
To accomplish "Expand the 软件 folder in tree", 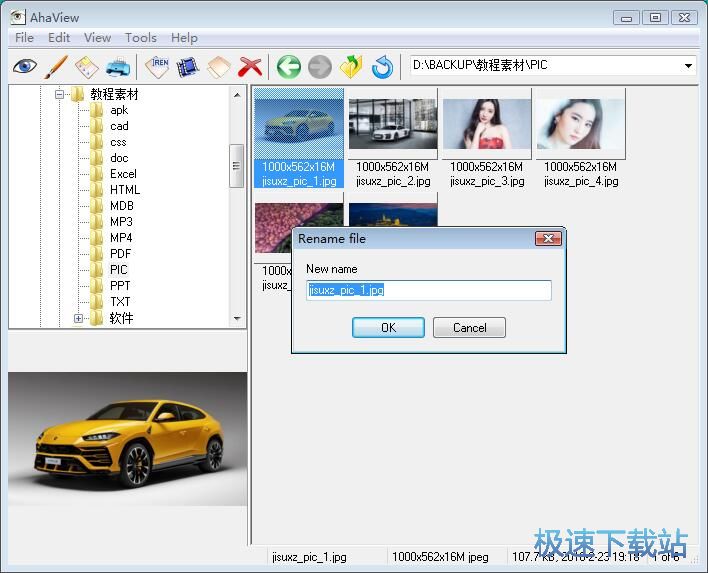I will (x=78, y=318).
